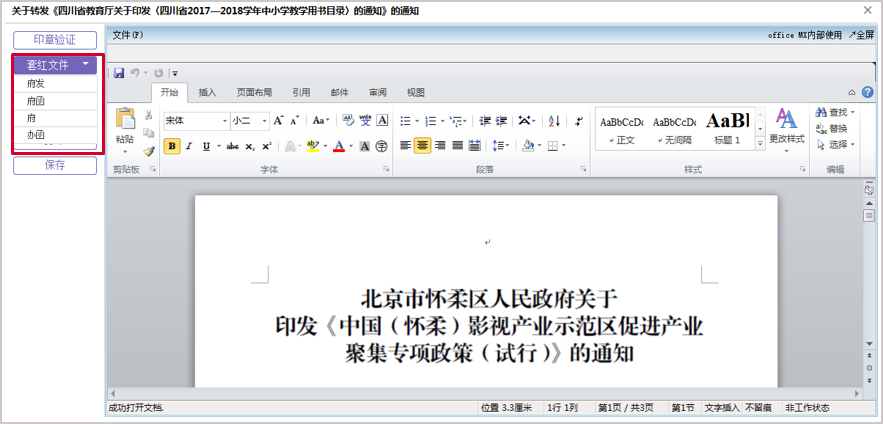Screen dimensions: 883x424
Task: Click the Character Shading icon
Action: coord(365,146)
